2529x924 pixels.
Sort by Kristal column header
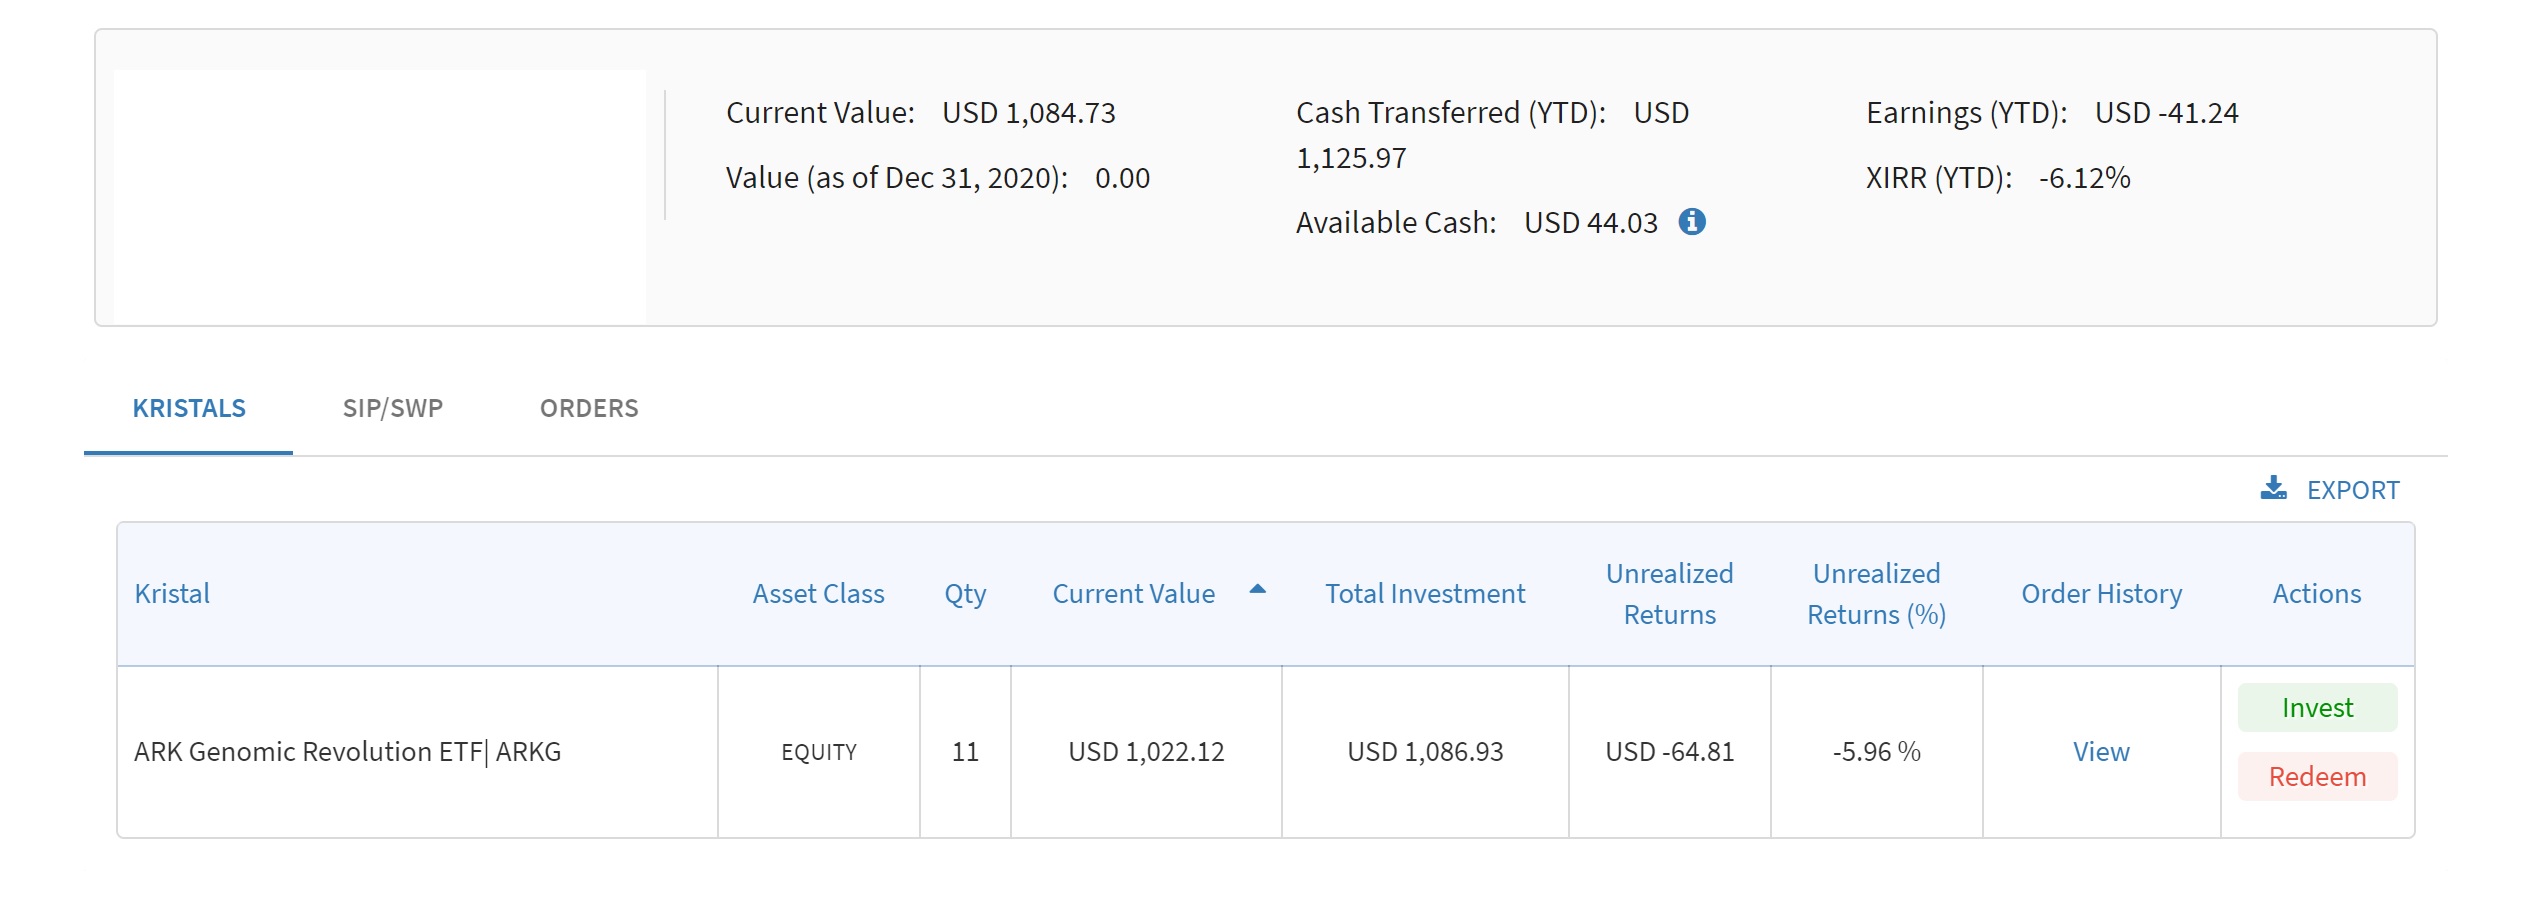[172, 594]
